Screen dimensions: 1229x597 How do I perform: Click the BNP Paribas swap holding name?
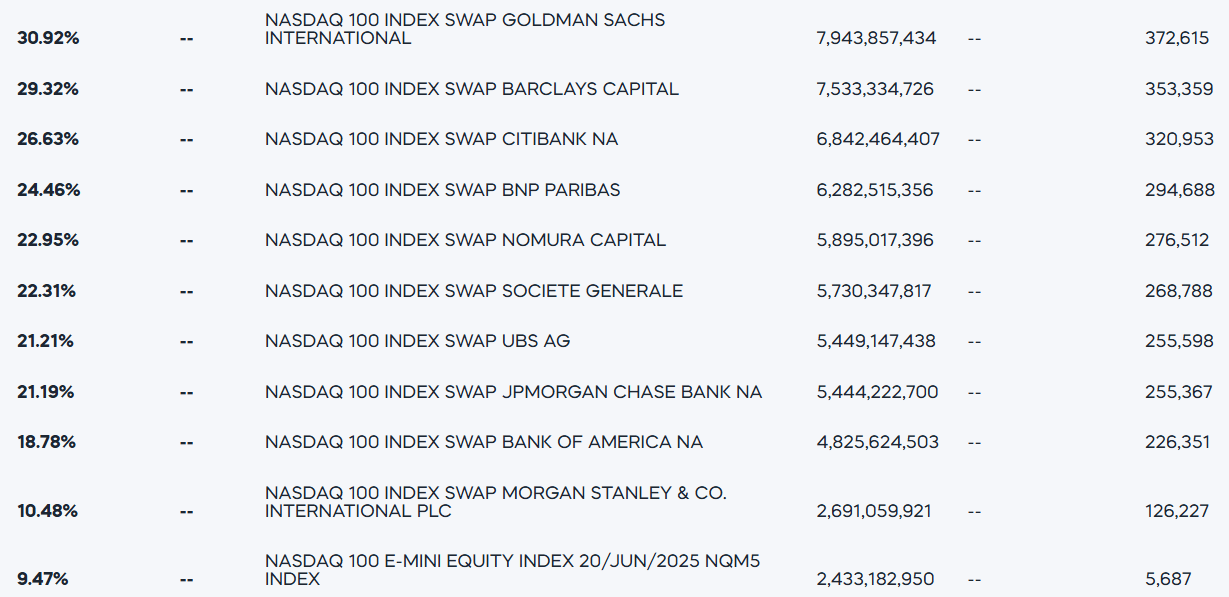(x=442, y=190)
